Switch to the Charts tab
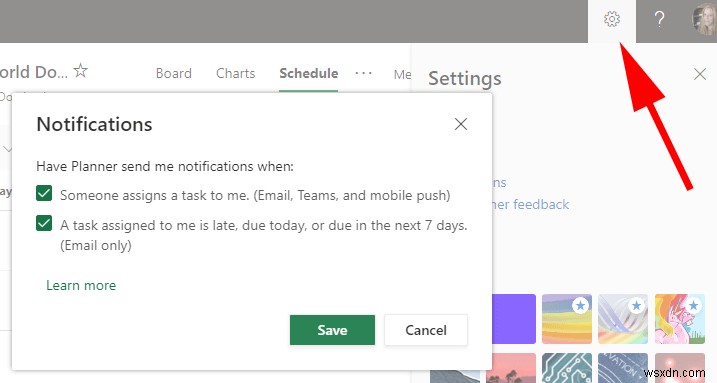 point(235,74)
